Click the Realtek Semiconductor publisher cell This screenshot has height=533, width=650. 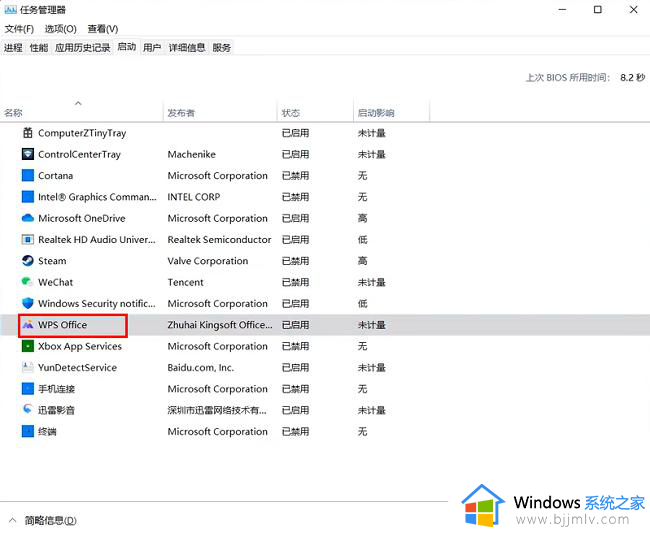(x=219, y=240)
